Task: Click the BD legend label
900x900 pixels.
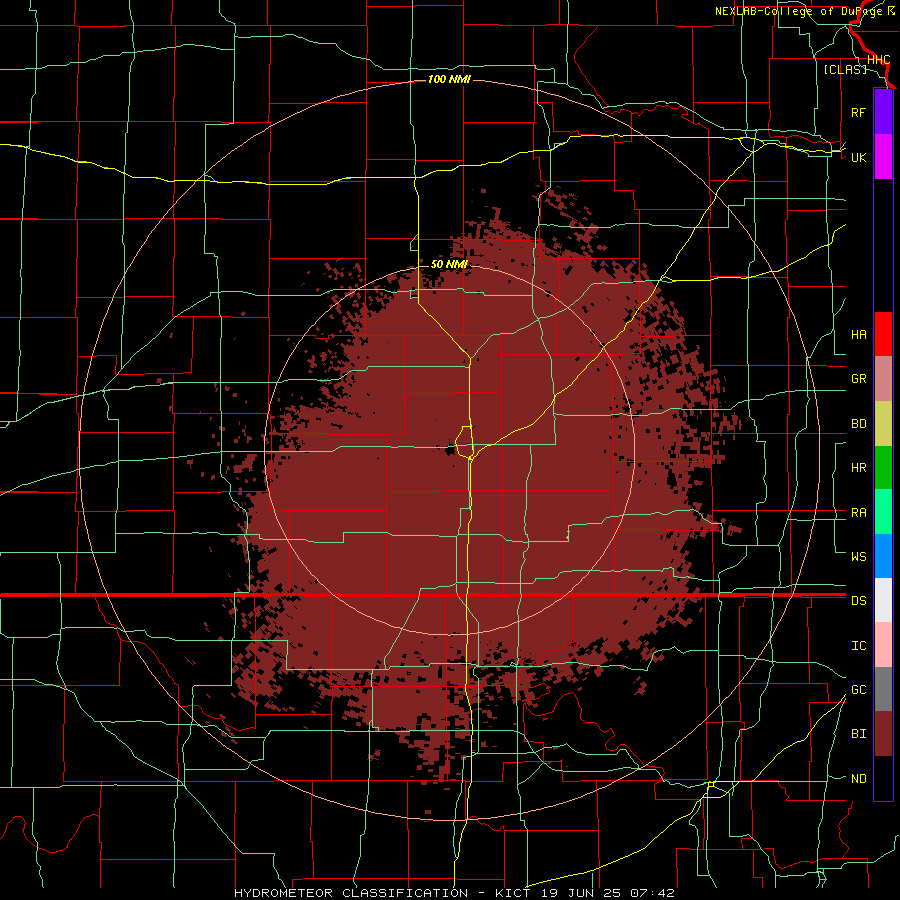Action: point(858,424)
